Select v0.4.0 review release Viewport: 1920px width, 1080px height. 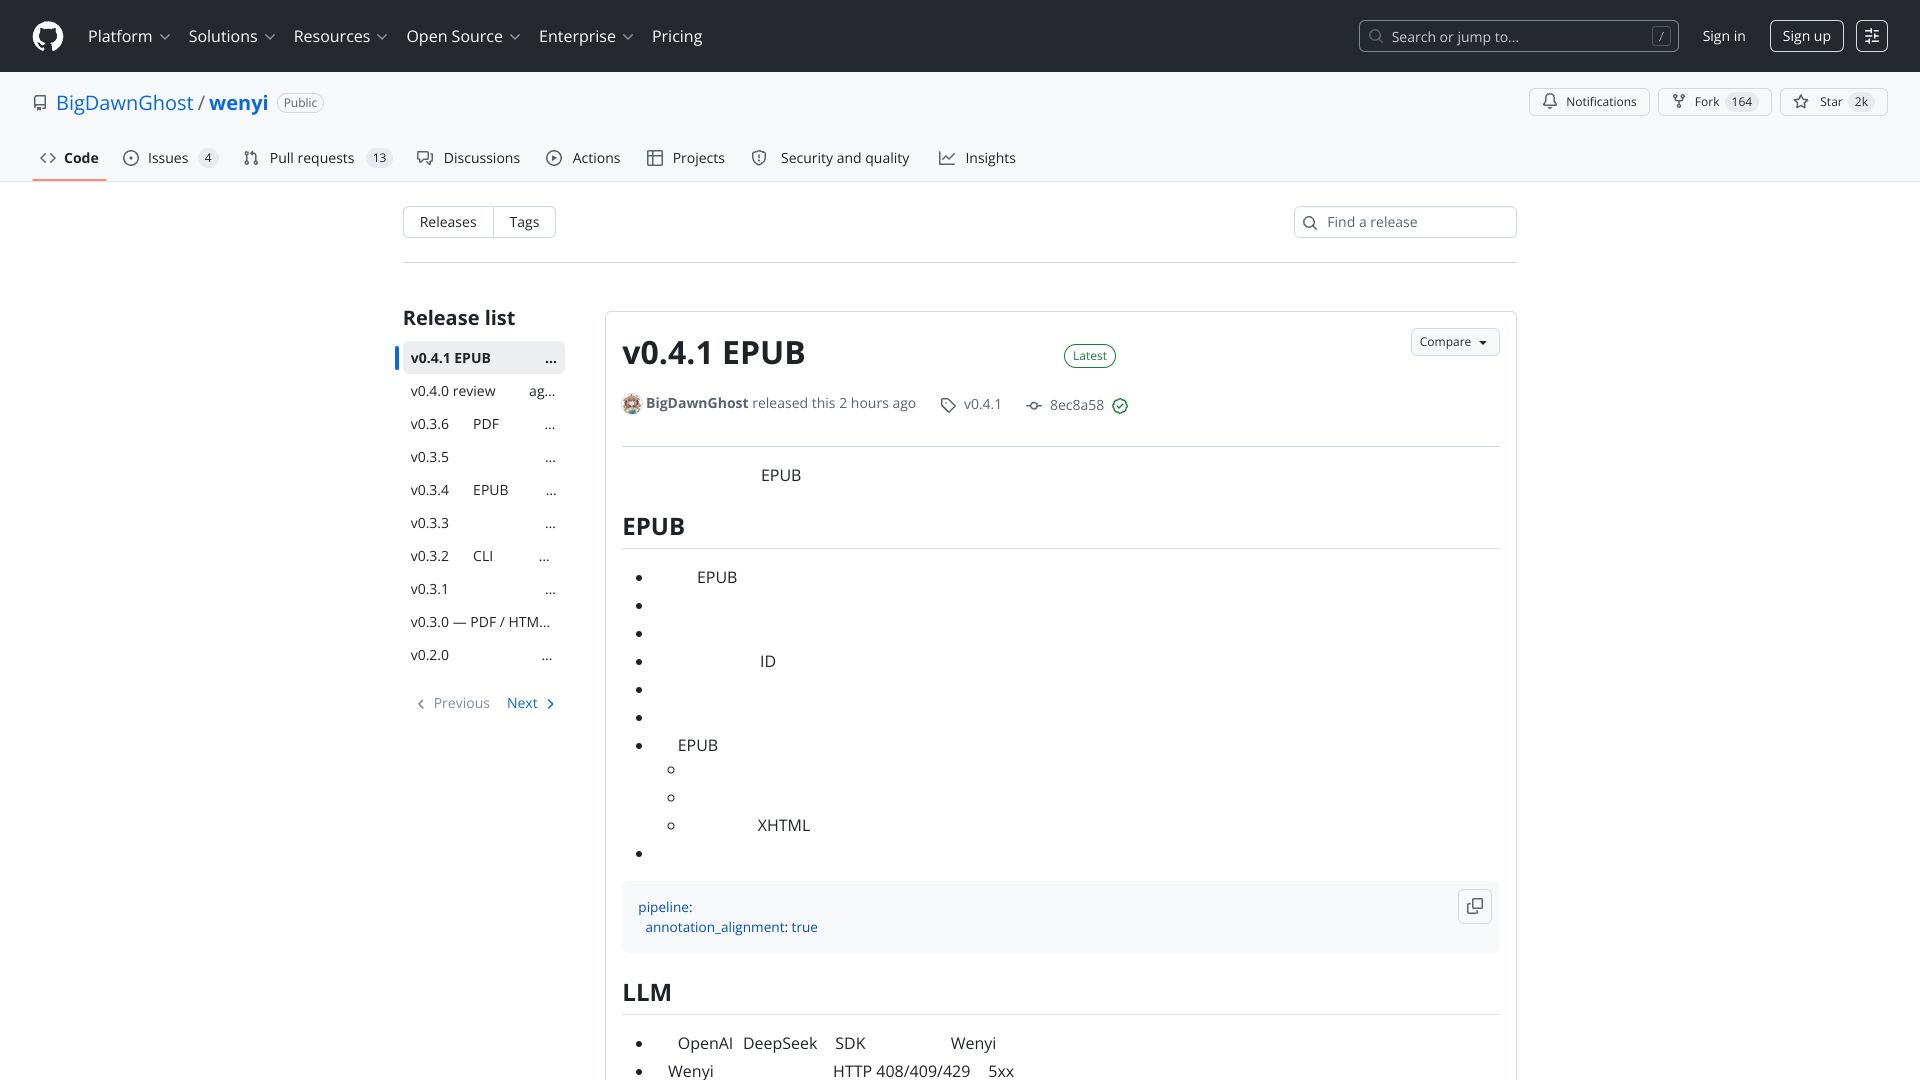point(484,391)
